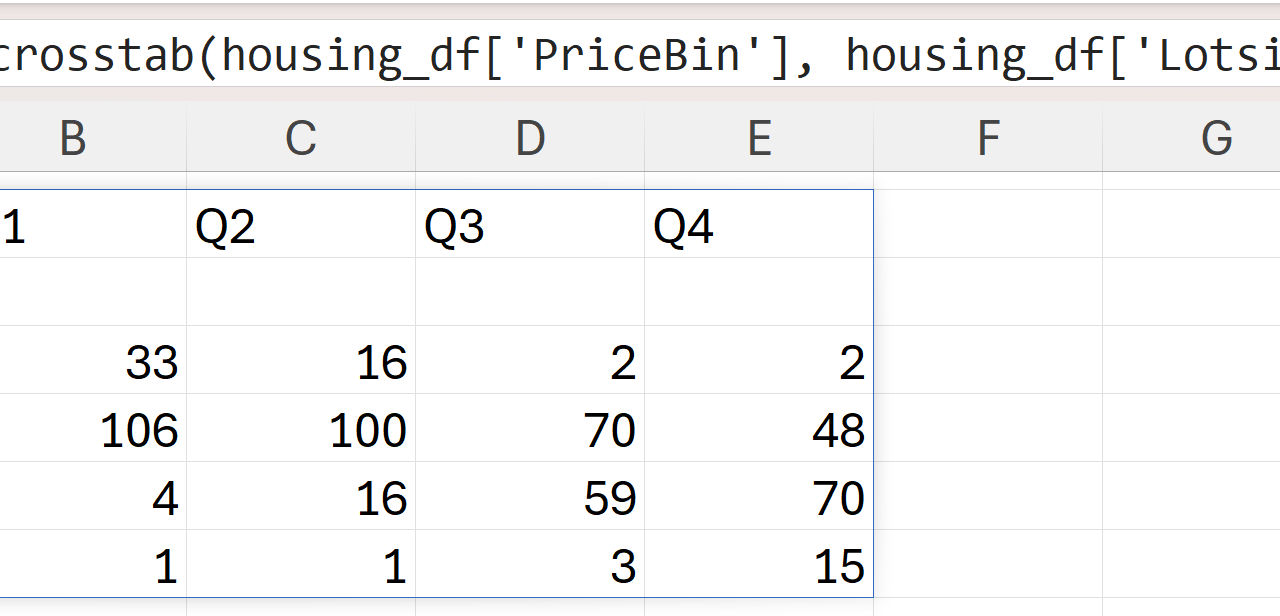Select column C header
Viewport: 1280px width, 616px height.
[301, 139]
